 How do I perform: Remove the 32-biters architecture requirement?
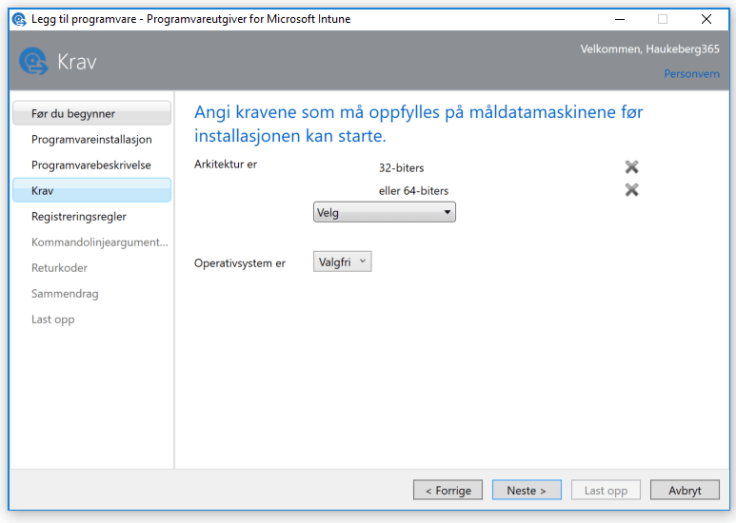pyautogui.click(x=631, y=167)
